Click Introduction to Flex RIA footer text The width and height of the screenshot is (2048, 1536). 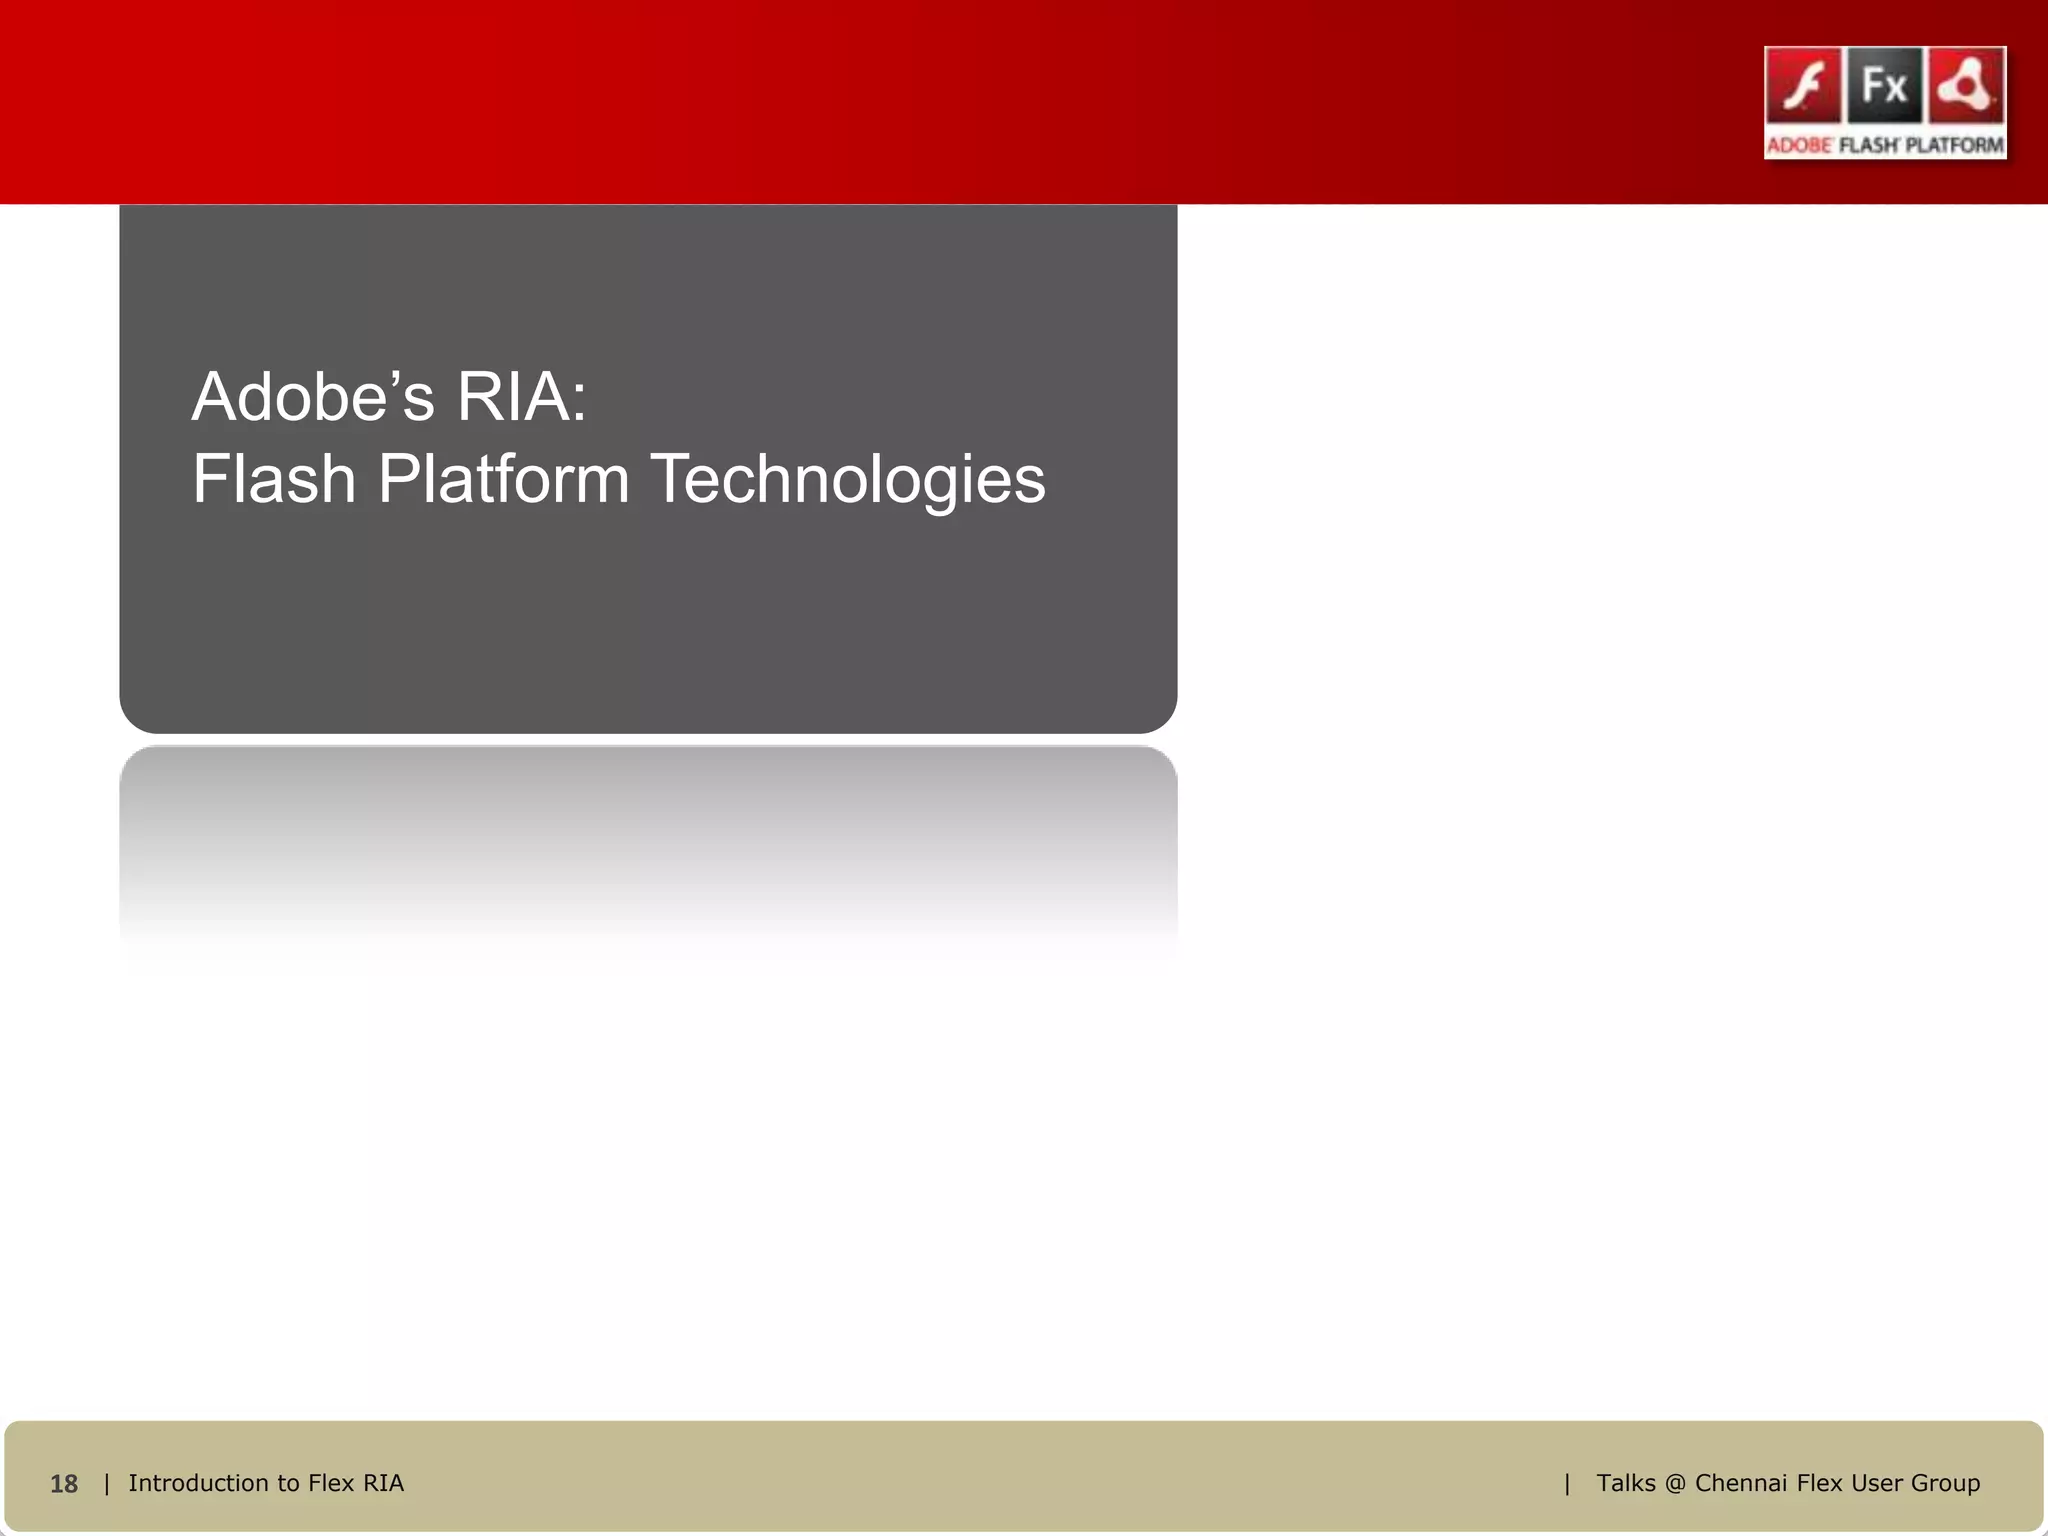click(266, 1483)
